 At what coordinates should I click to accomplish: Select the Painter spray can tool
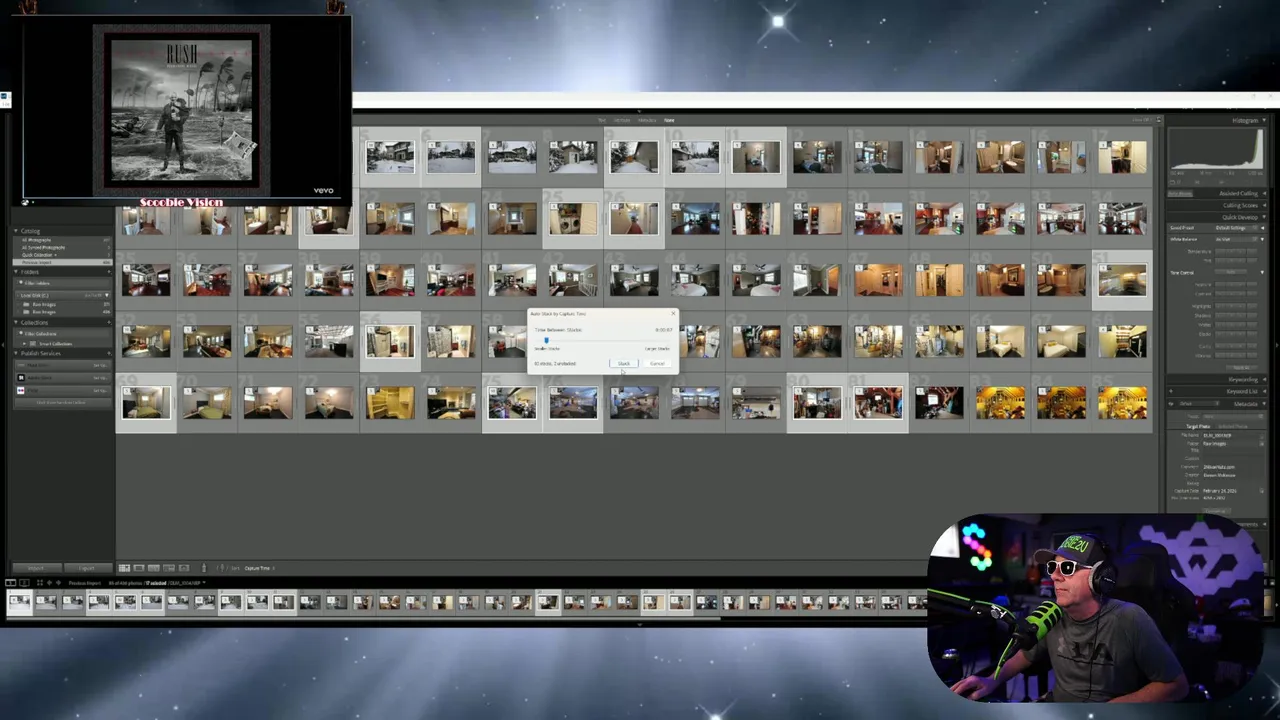[x=204, y=567]
